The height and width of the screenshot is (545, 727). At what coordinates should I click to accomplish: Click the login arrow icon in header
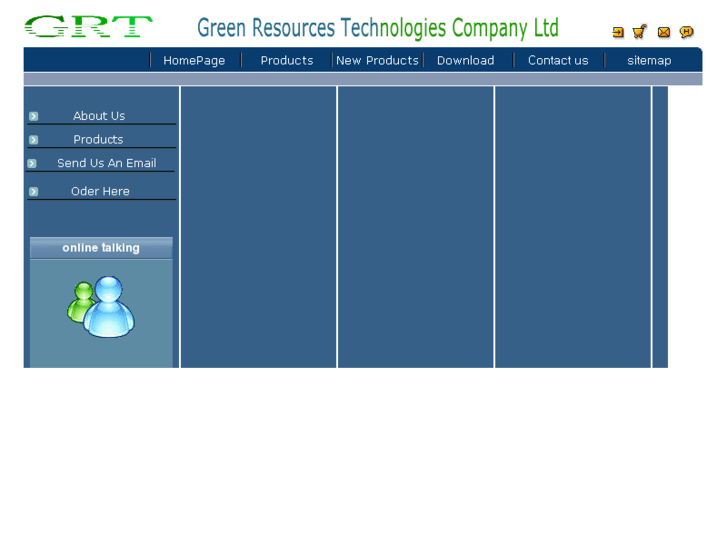618,32
